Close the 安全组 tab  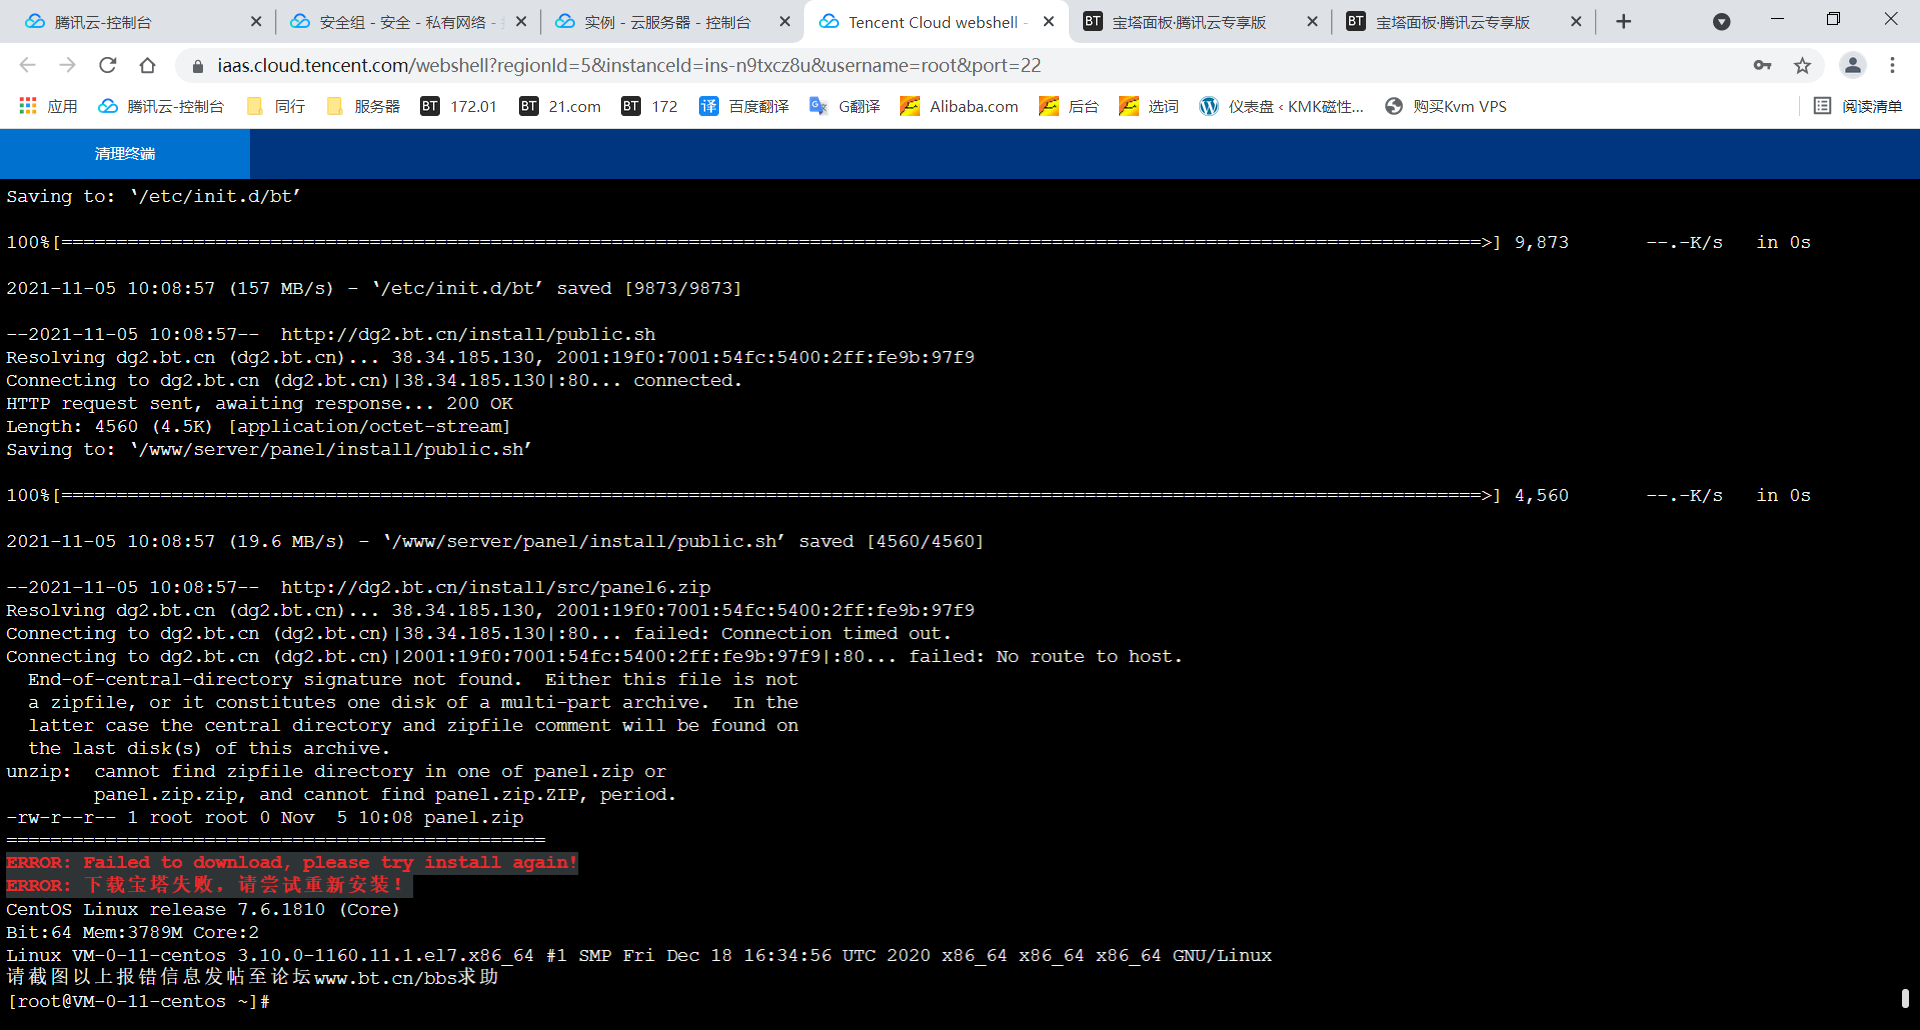click(x=521, y=22)
